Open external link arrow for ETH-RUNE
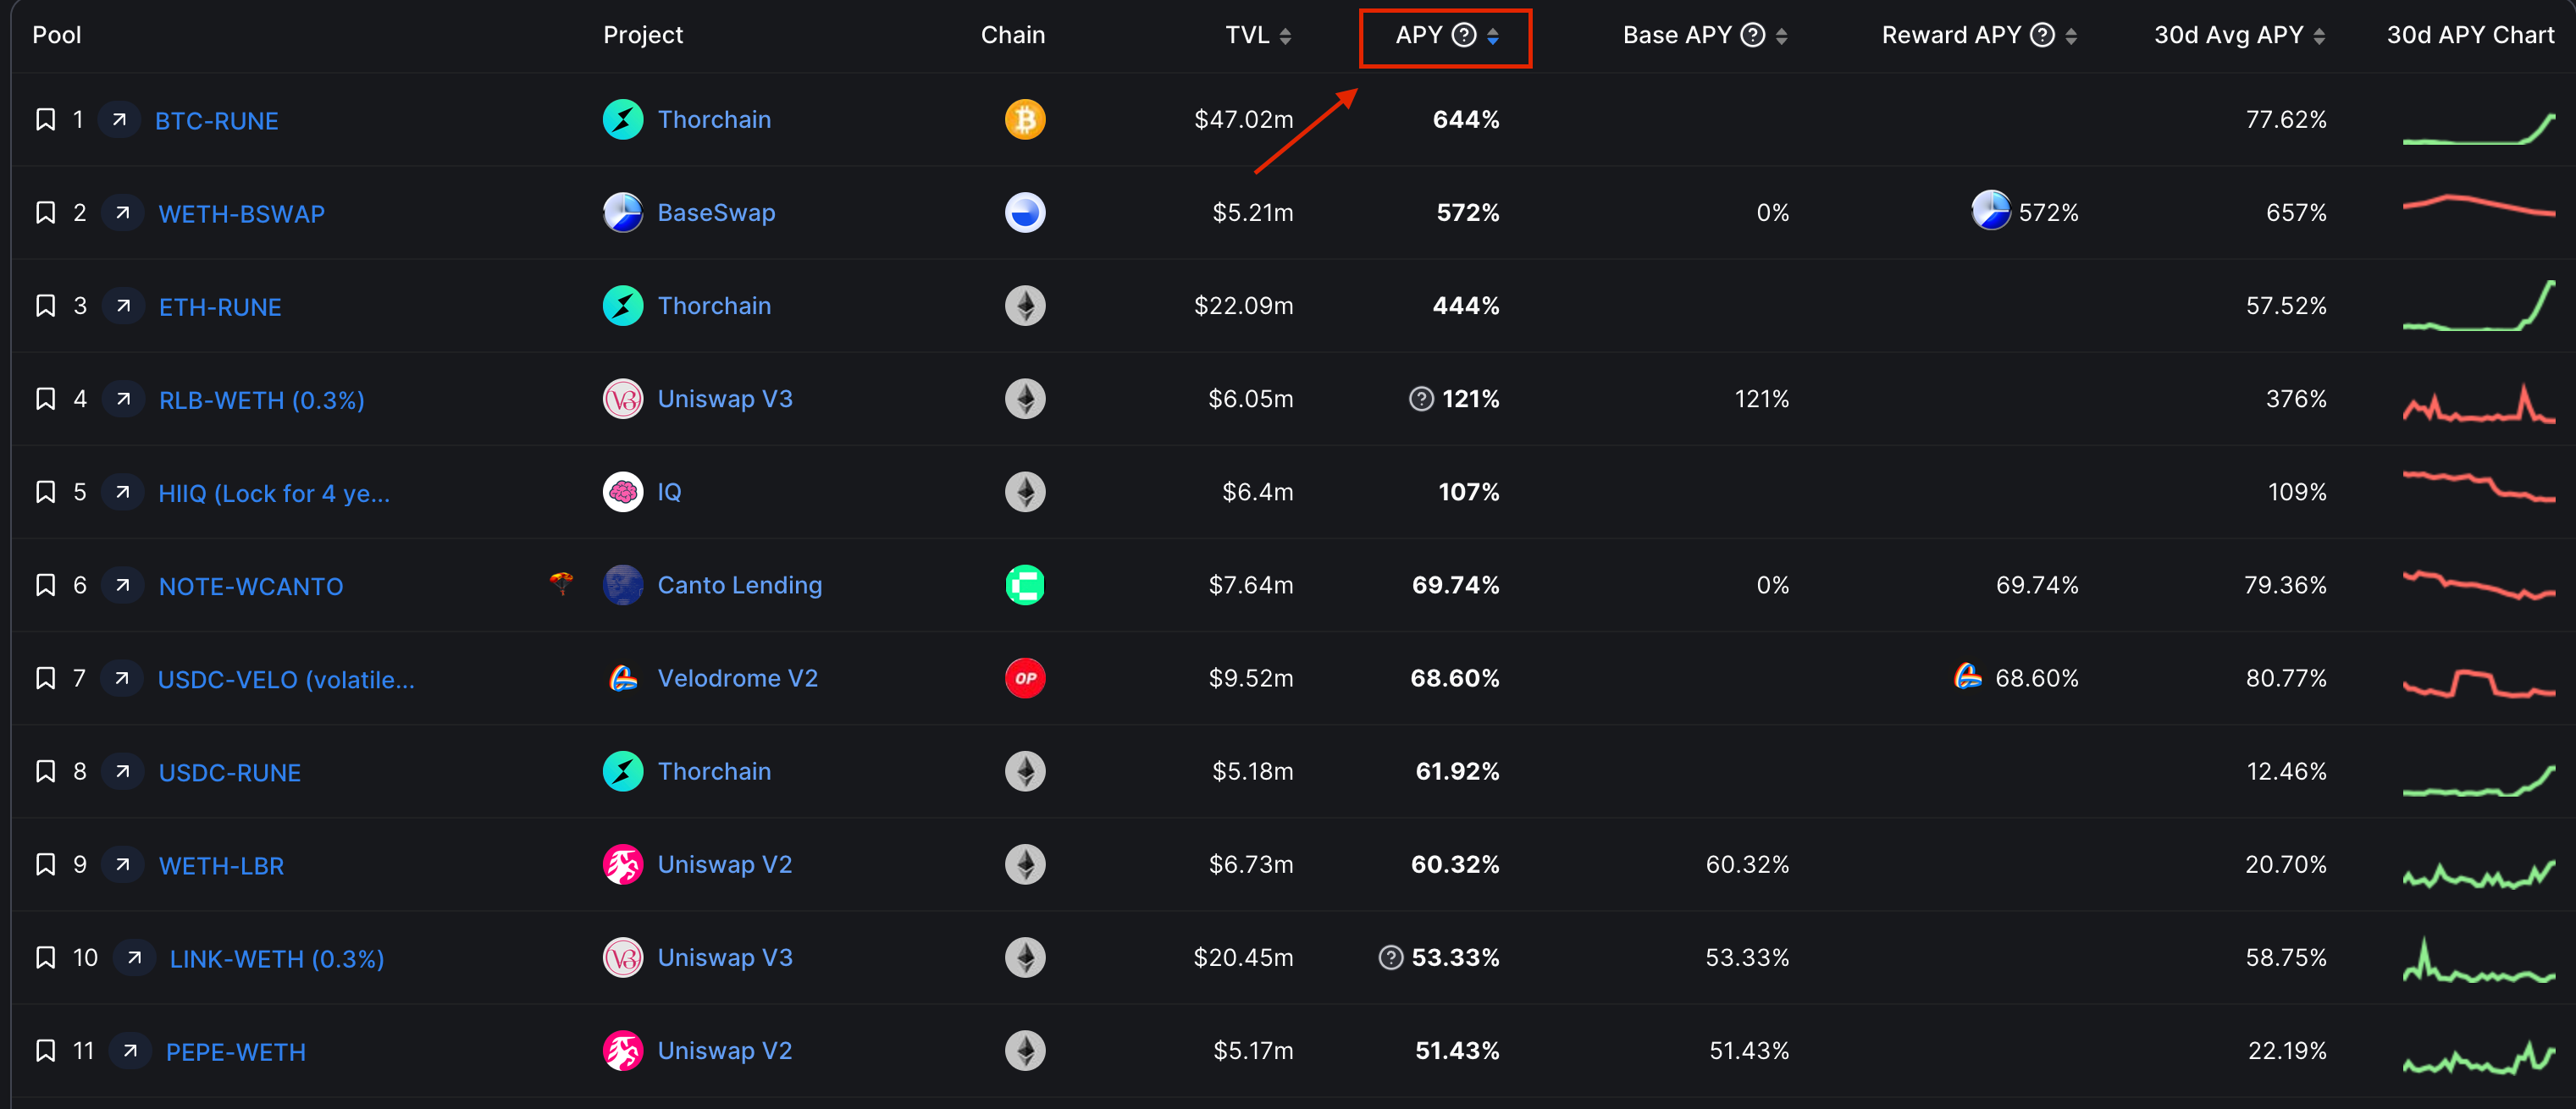The width and height of the screenshot is (2576, 1109). [123, 306]
